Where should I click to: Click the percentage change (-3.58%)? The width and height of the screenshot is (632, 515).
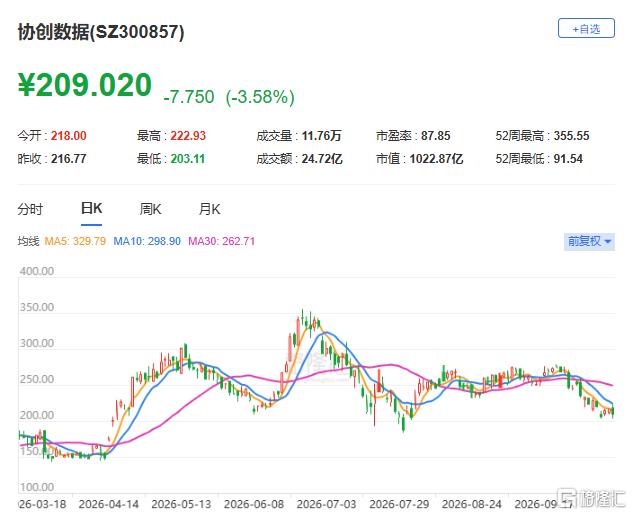point(260,97)
